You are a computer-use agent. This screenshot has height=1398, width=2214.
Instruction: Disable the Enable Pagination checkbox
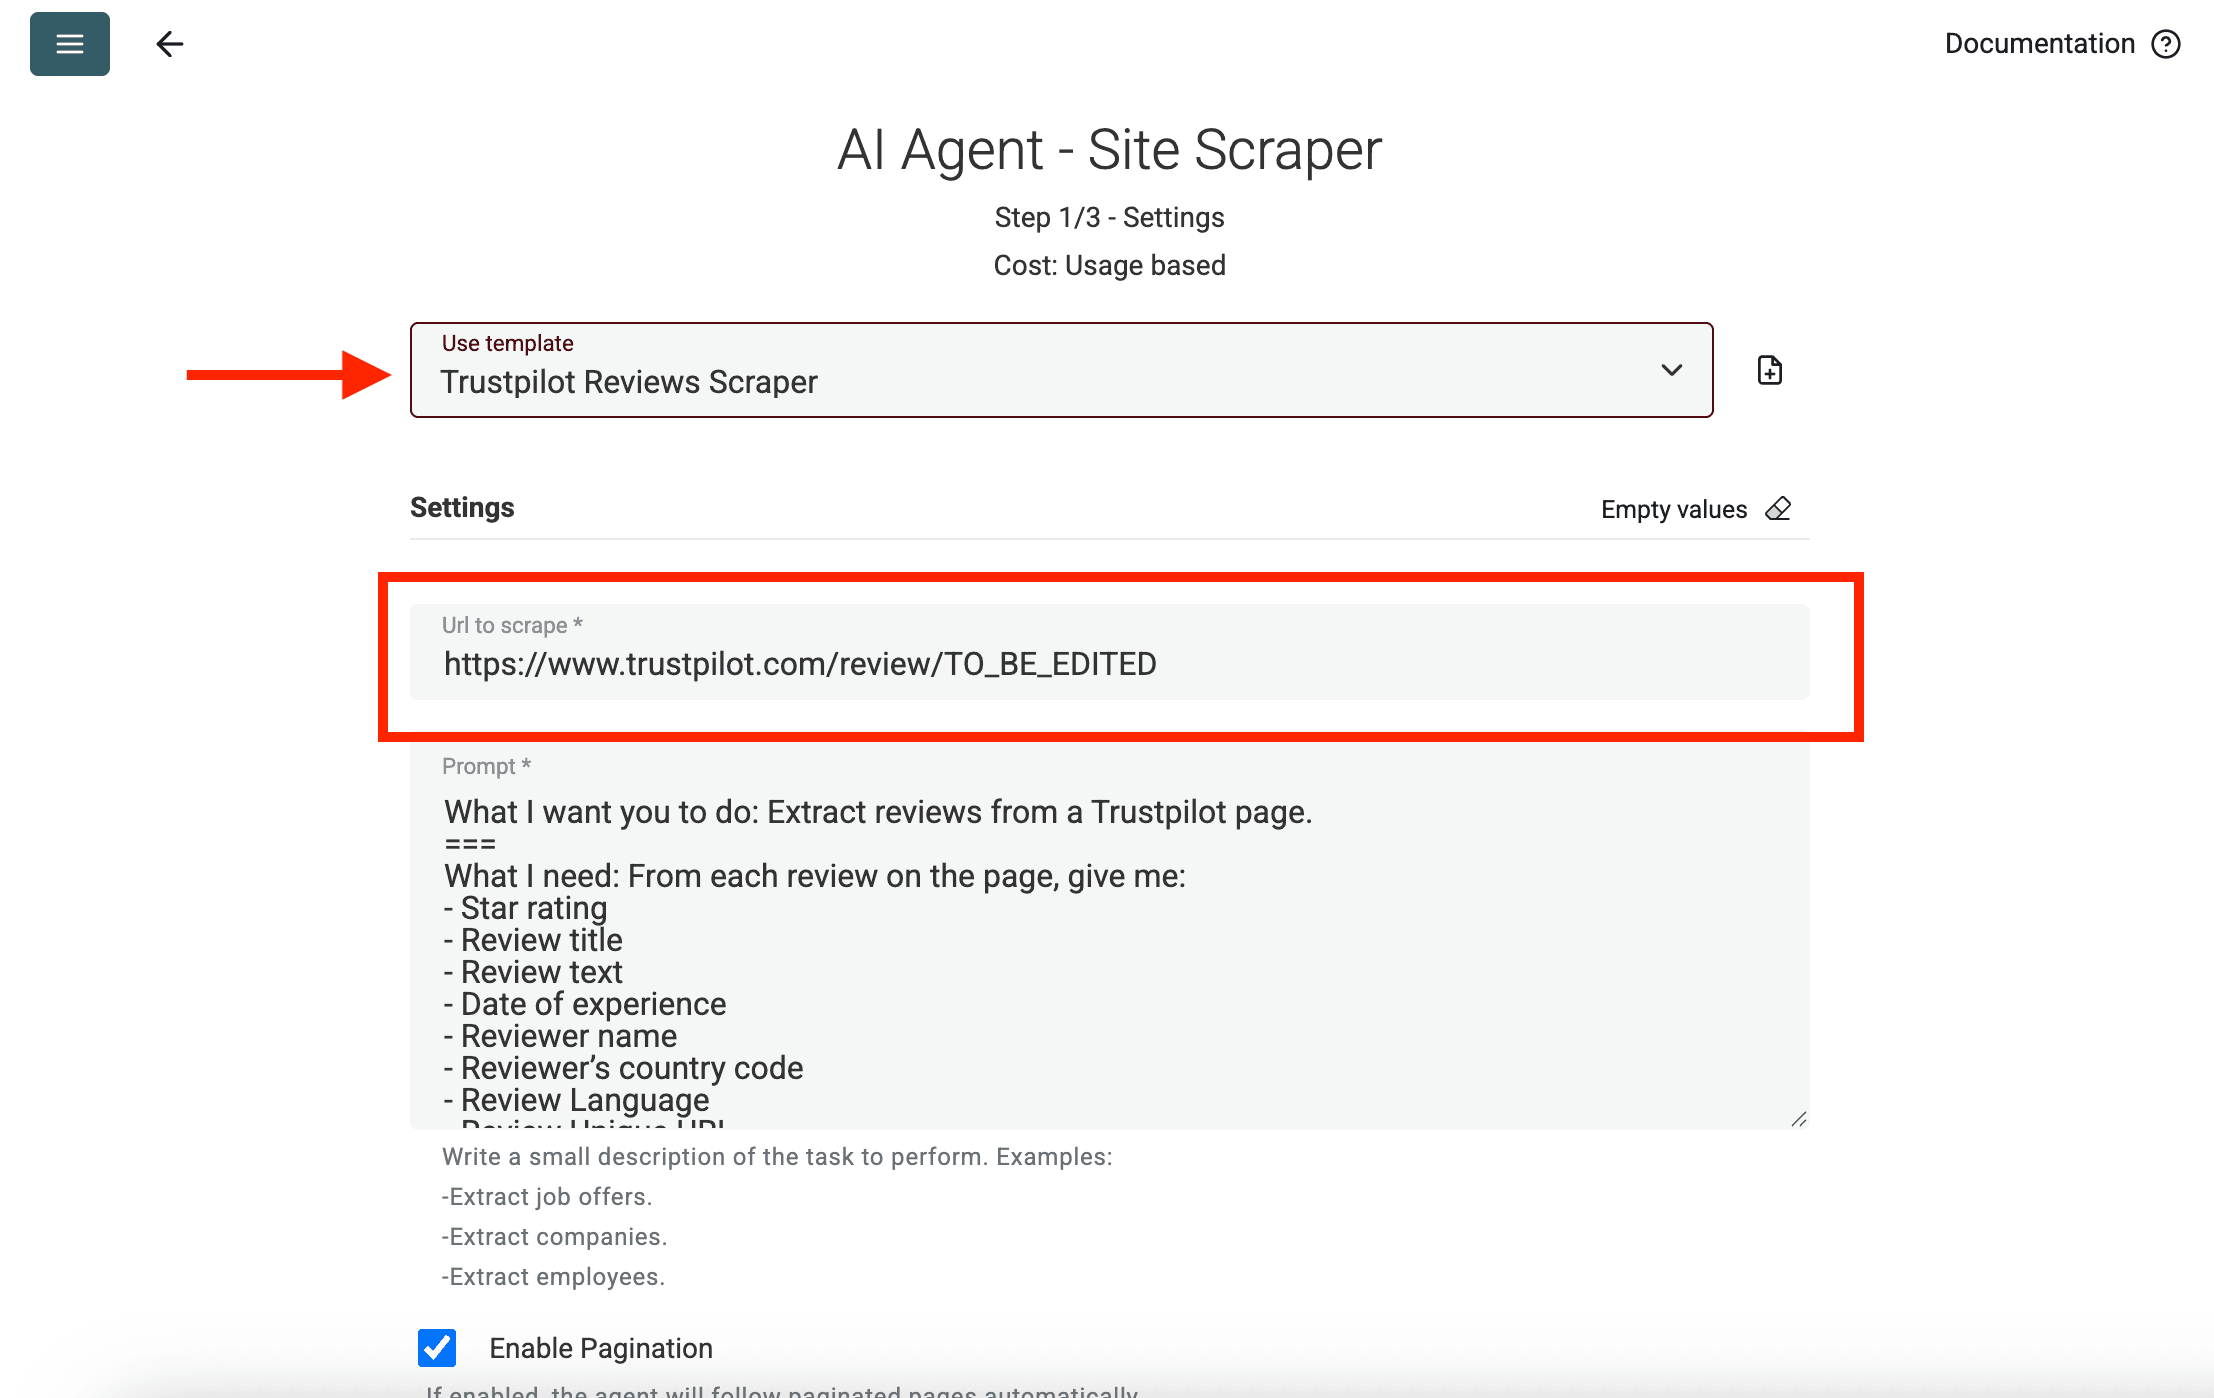(x=435, y=1348)
